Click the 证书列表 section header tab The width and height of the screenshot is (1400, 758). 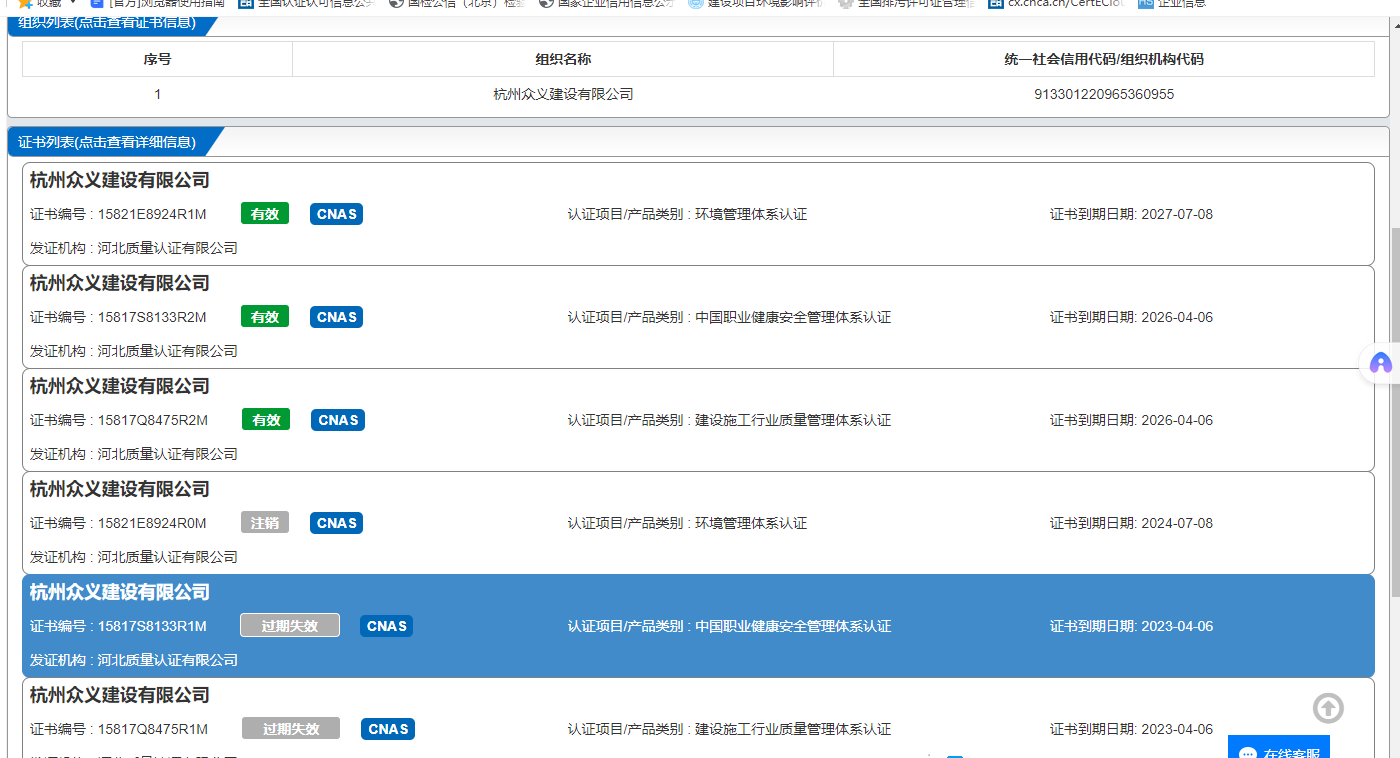click(108, 142)
